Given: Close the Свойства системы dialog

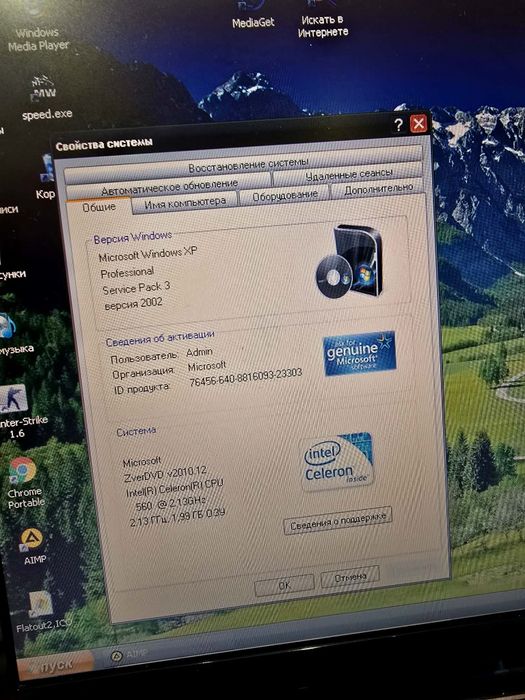Looking at the screenshot, I should (418, 123).
